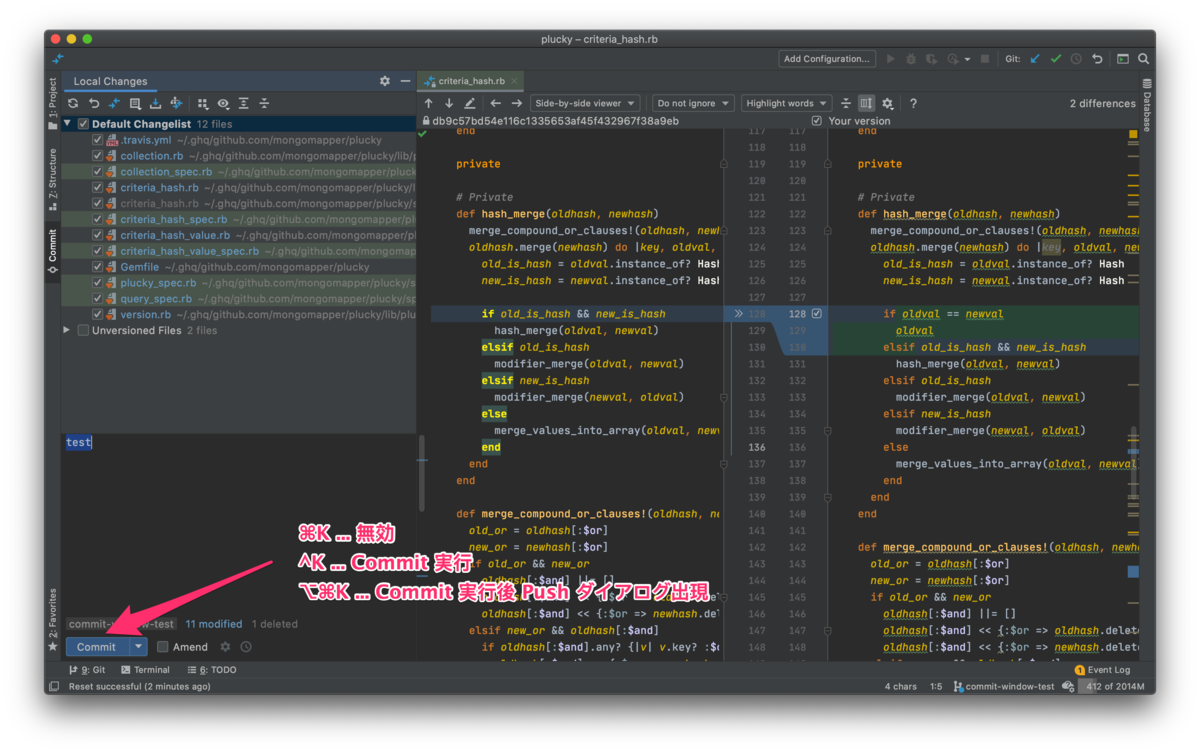Open run with coverage dropdown arrow

click(968, 60)
